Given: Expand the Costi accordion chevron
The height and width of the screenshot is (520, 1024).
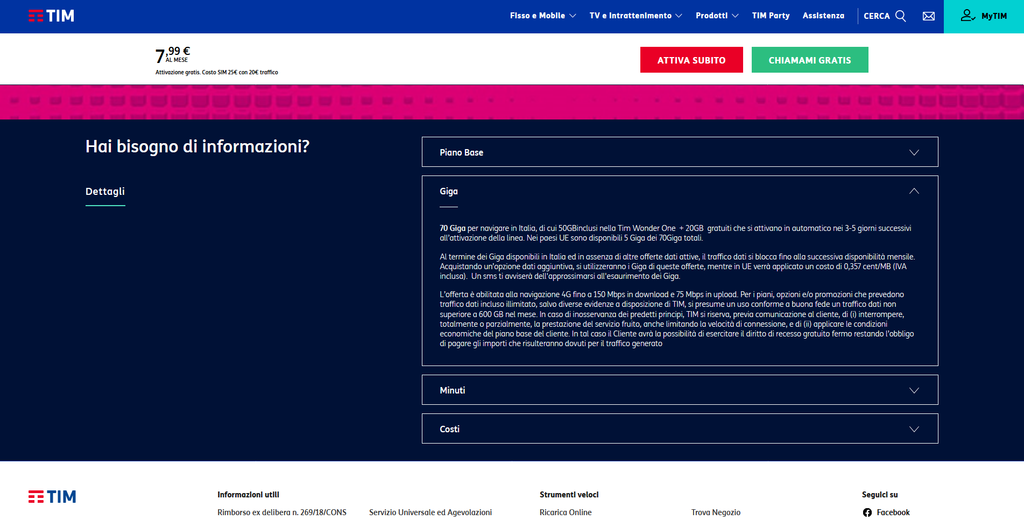Looking at the screenshot, I should pos(914,429).
